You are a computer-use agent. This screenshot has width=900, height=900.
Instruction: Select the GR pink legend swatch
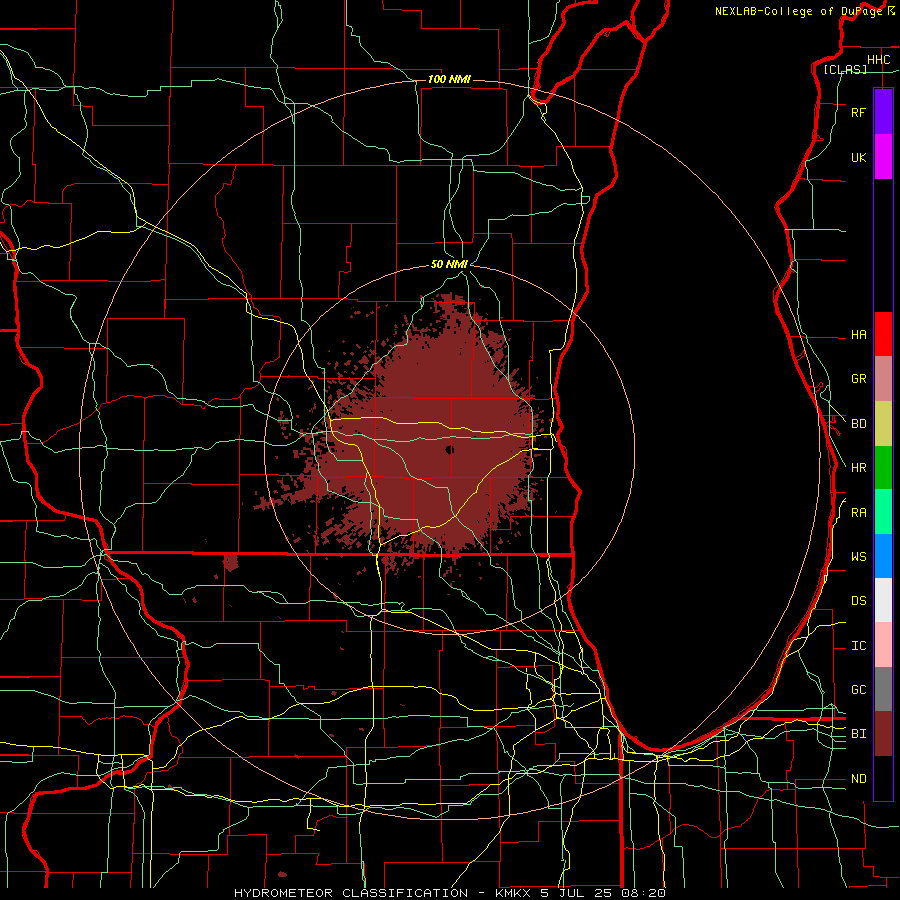tap(883, 379)
